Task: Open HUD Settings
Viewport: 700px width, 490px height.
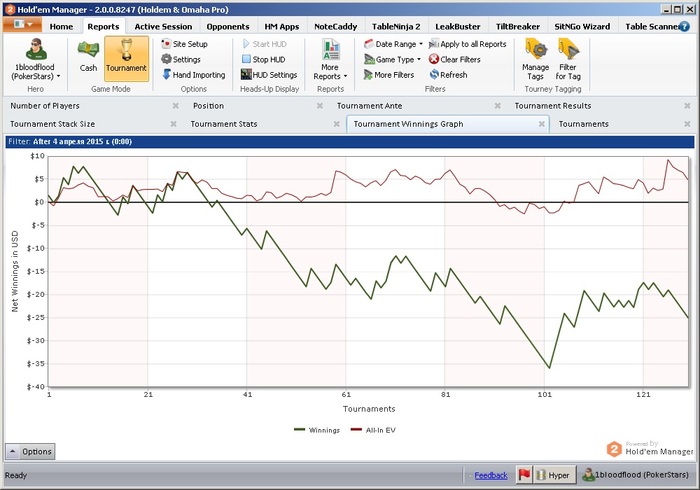Action: tap(268, 74)
